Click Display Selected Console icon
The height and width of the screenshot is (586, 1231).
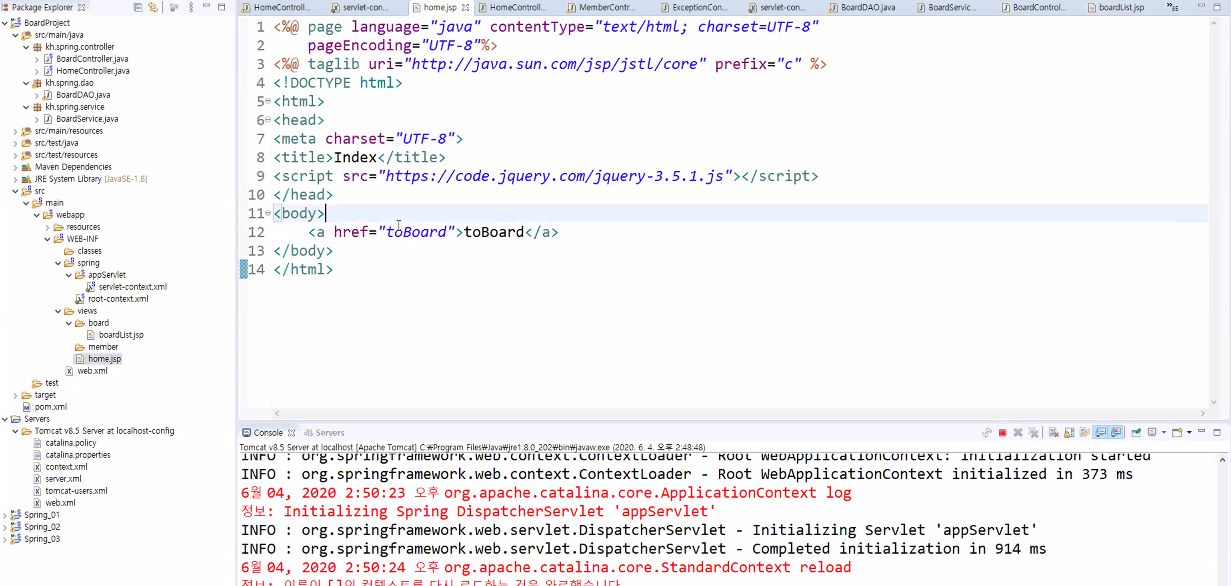(x=1152, y=433)
